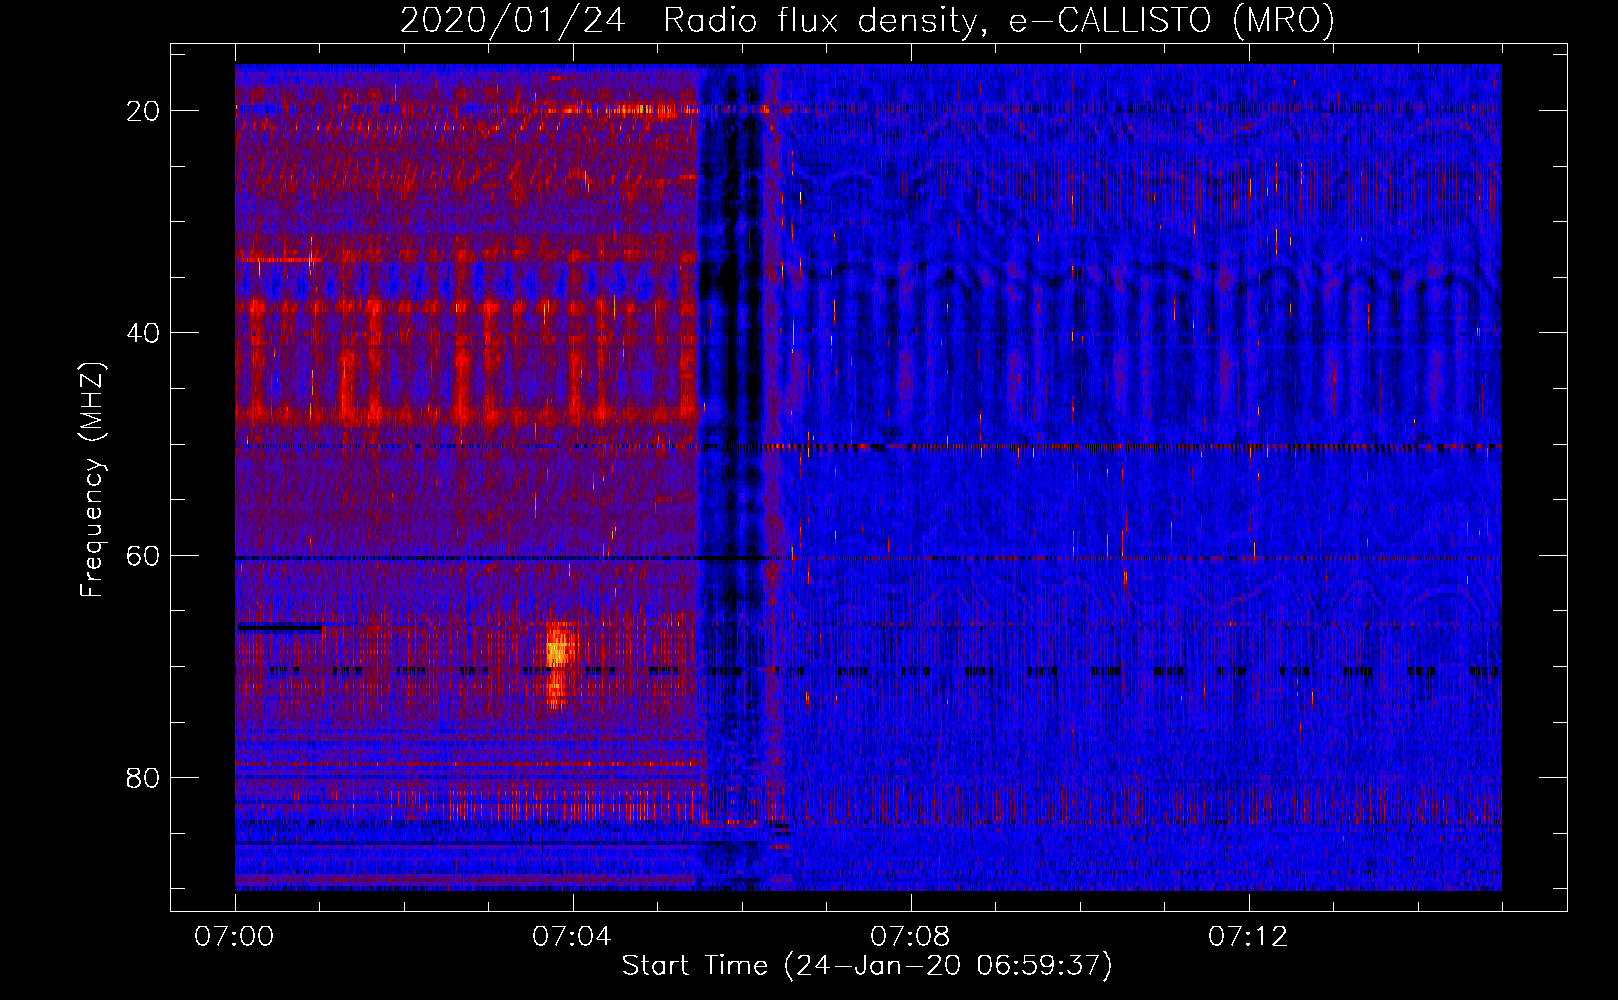
Task: Click the 'Start Time (24-Jan-20 06:59:37)' label
Action: pos(867,966)
